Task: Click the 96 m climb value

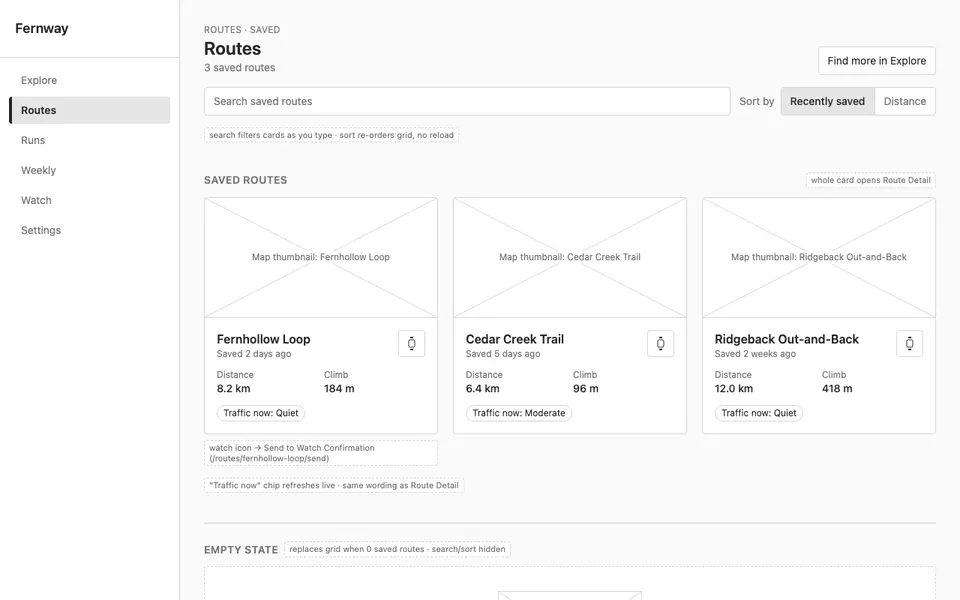Action: click(586, 389)
